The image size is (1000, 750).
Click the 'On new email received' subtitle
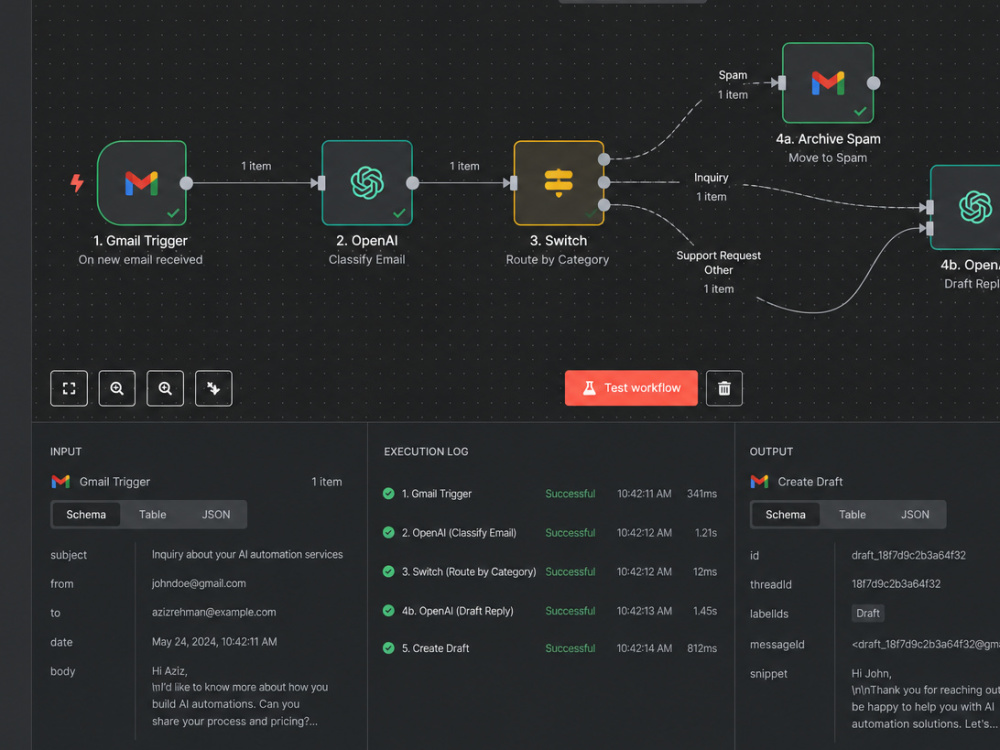pos(140,260)
